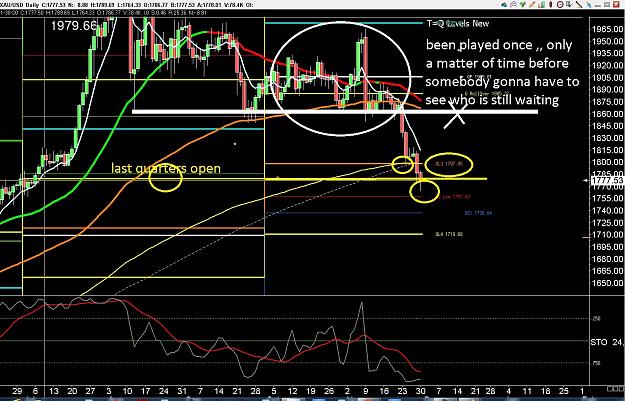Click the circular clock-style icon in the toolbar
625x401 pixels.
560,4
